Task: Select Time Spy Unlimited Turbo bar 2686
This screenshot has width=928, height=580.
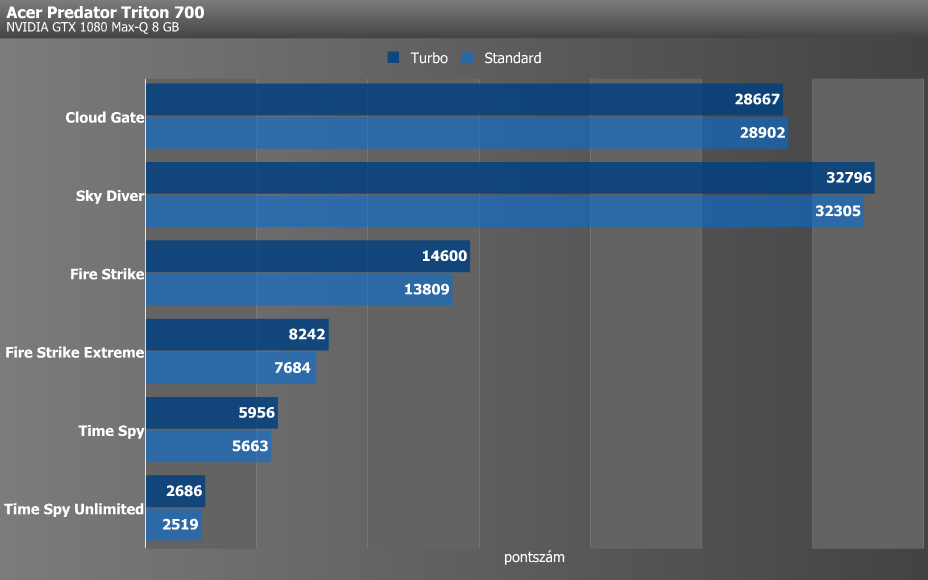Action: 176,491
